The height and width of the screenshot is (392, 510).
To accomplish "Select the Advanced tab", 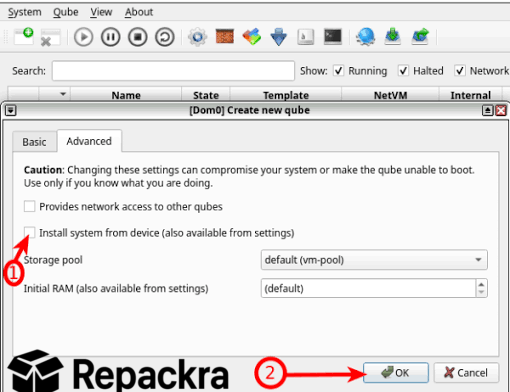I will coord(89,141).
